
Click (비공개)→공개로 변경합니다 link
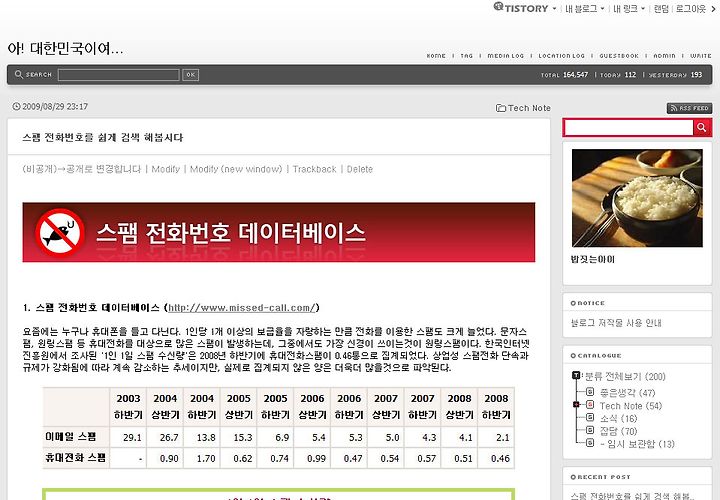(82, 169)
